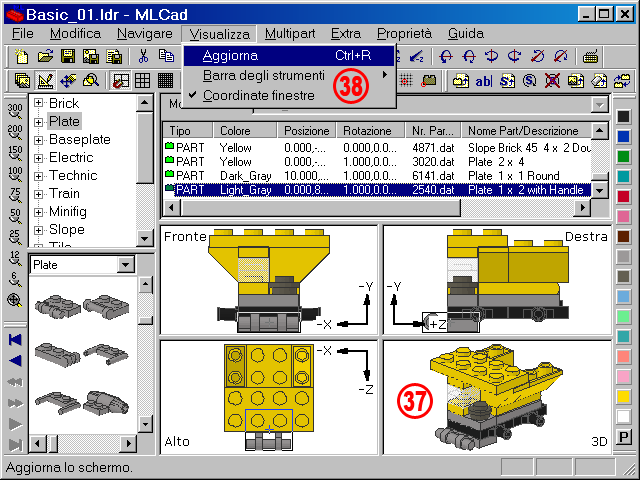Open the Multipart menu

tap(290, 33)
